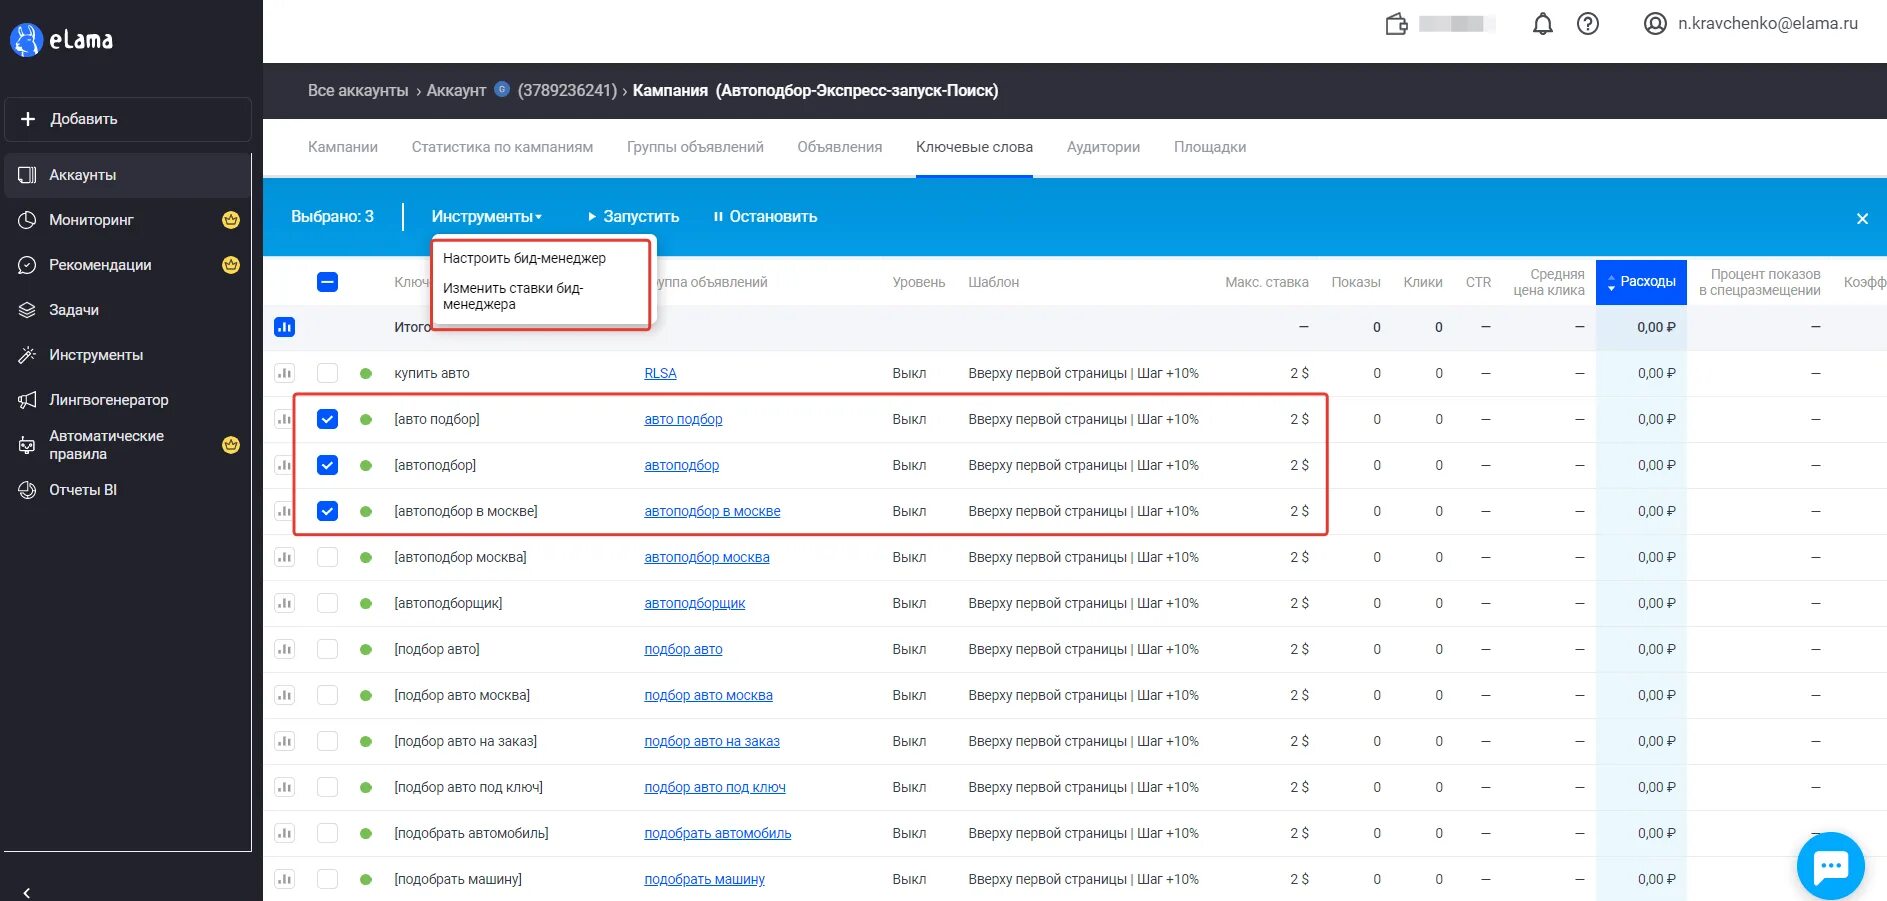Screen dimensions: 1887x901
Task: Sort by Расходы column header
Action: [1641, 282]
